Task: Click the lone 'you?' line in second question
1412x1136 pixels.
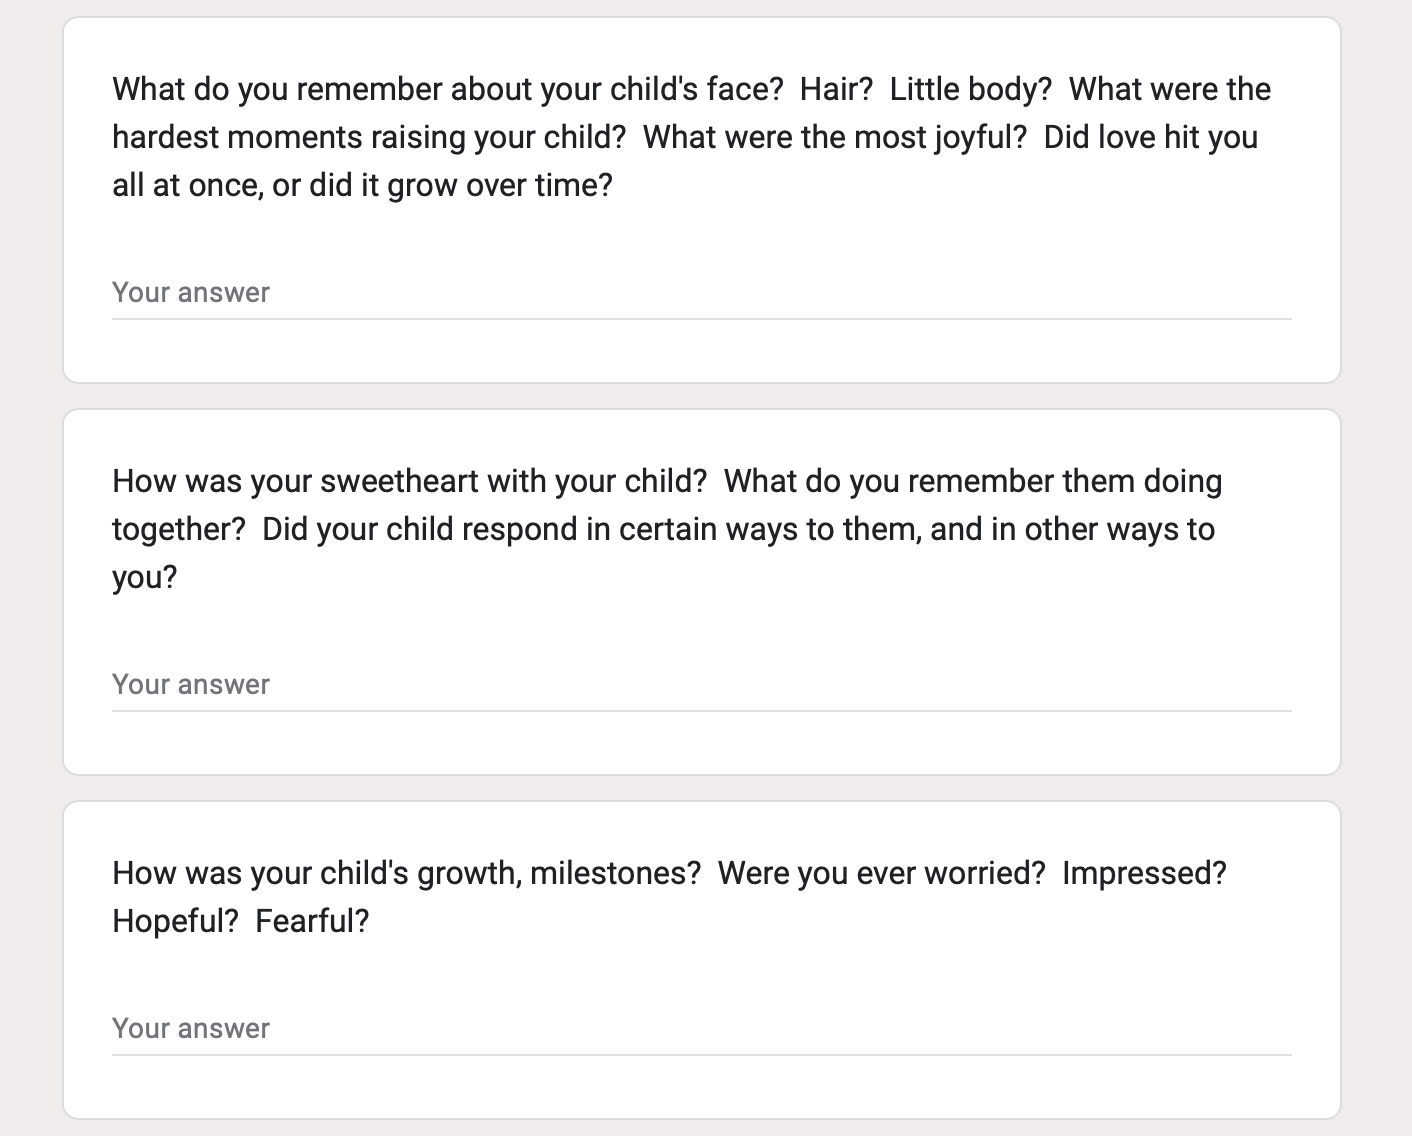Action: (144, 577)
